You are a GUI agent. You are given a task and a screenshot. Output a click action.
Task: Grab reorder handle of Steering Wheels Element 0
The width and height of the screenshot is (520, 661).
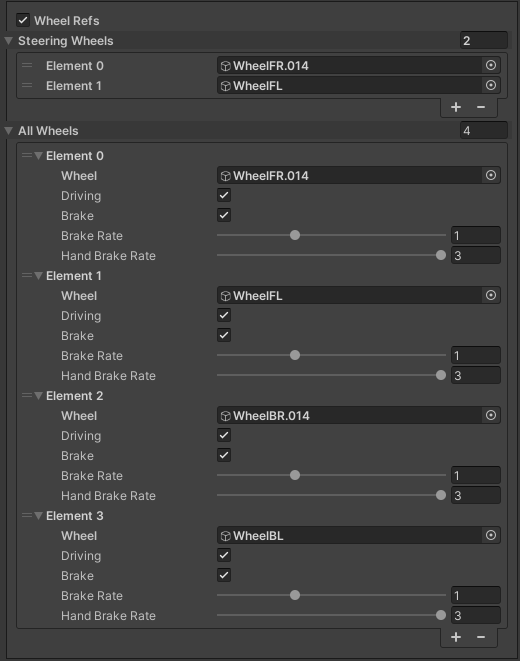[27, 65]
